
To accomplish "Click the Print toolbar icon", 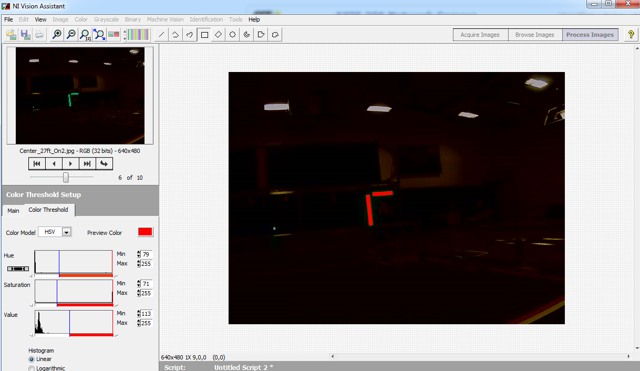I will (39, 35).
